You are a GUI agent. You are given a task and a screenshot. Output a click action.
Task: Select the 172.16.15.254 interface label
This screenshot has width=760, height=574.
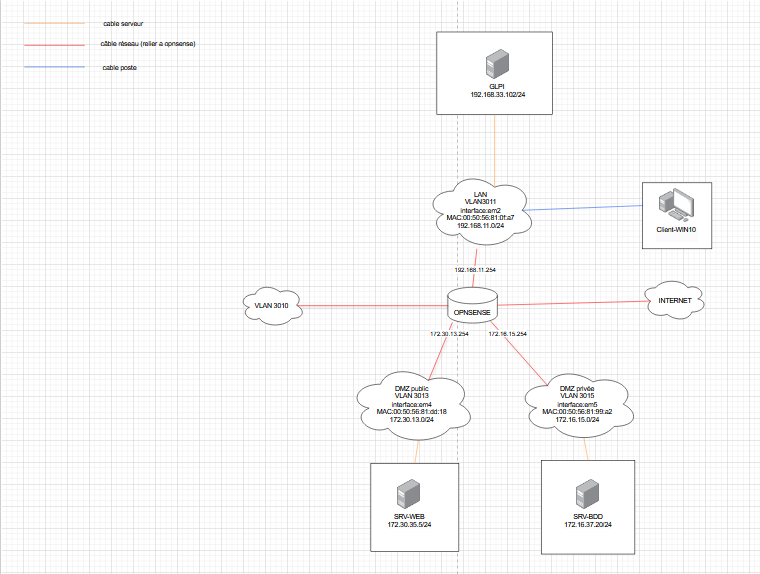508,333
